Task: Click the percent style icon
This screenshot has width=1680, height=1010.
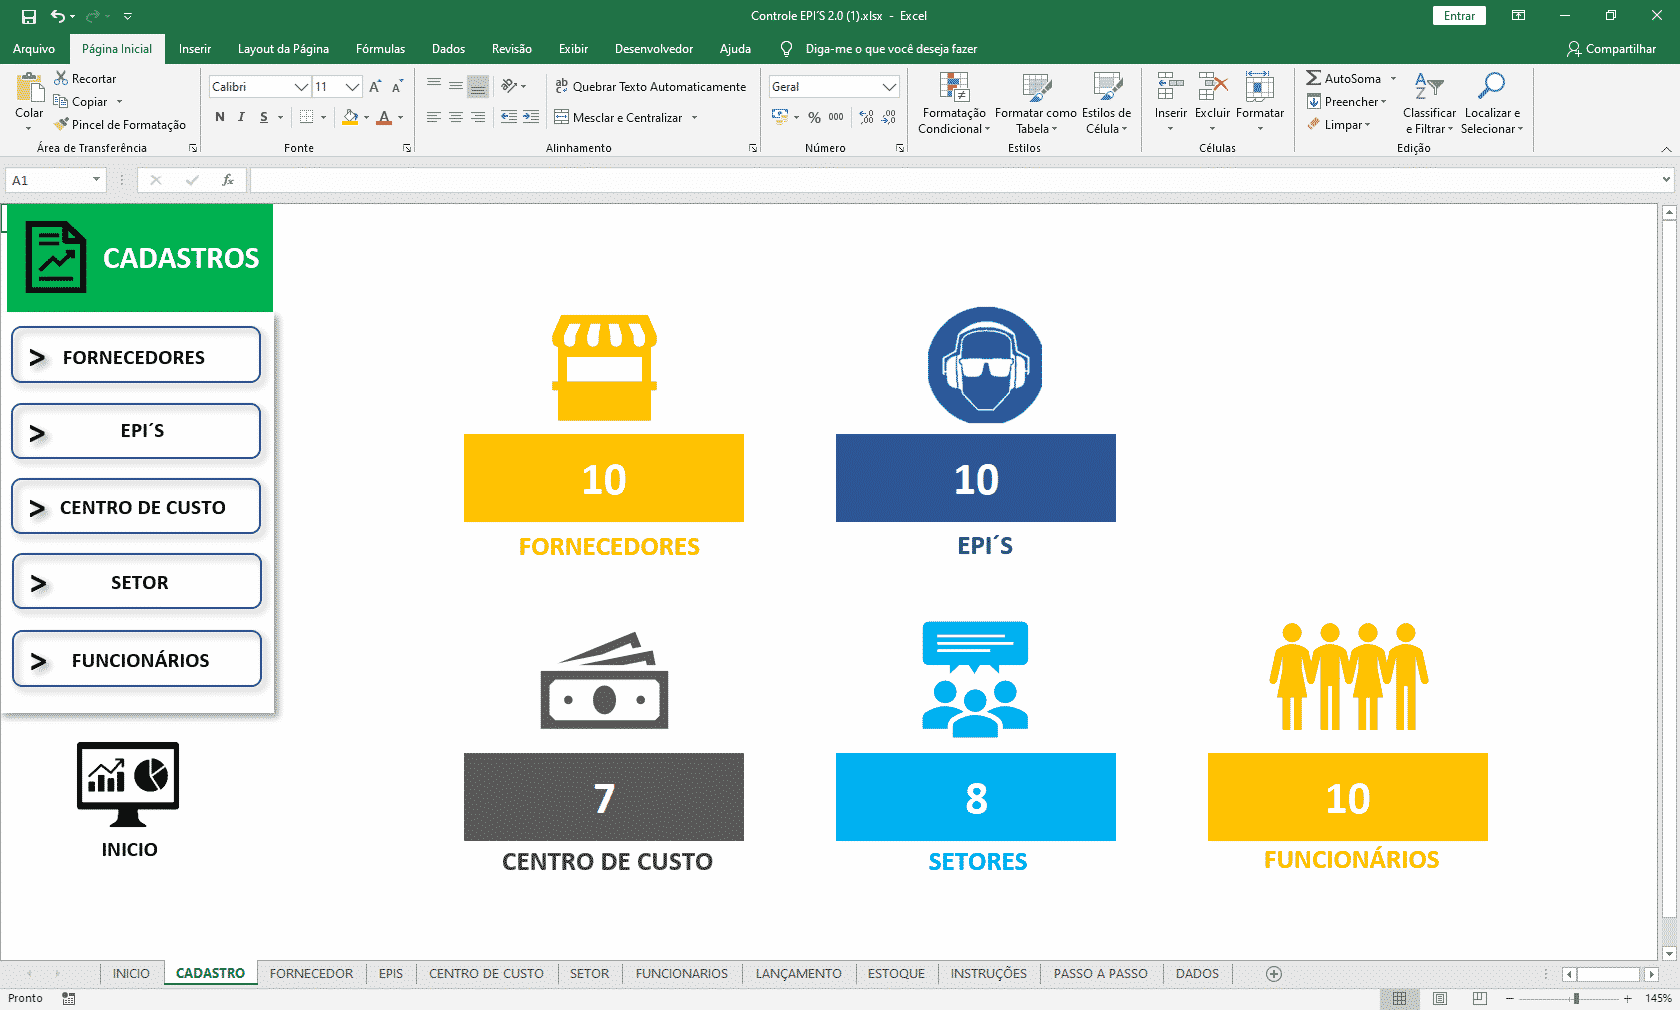Action: (x=814, y=117)
